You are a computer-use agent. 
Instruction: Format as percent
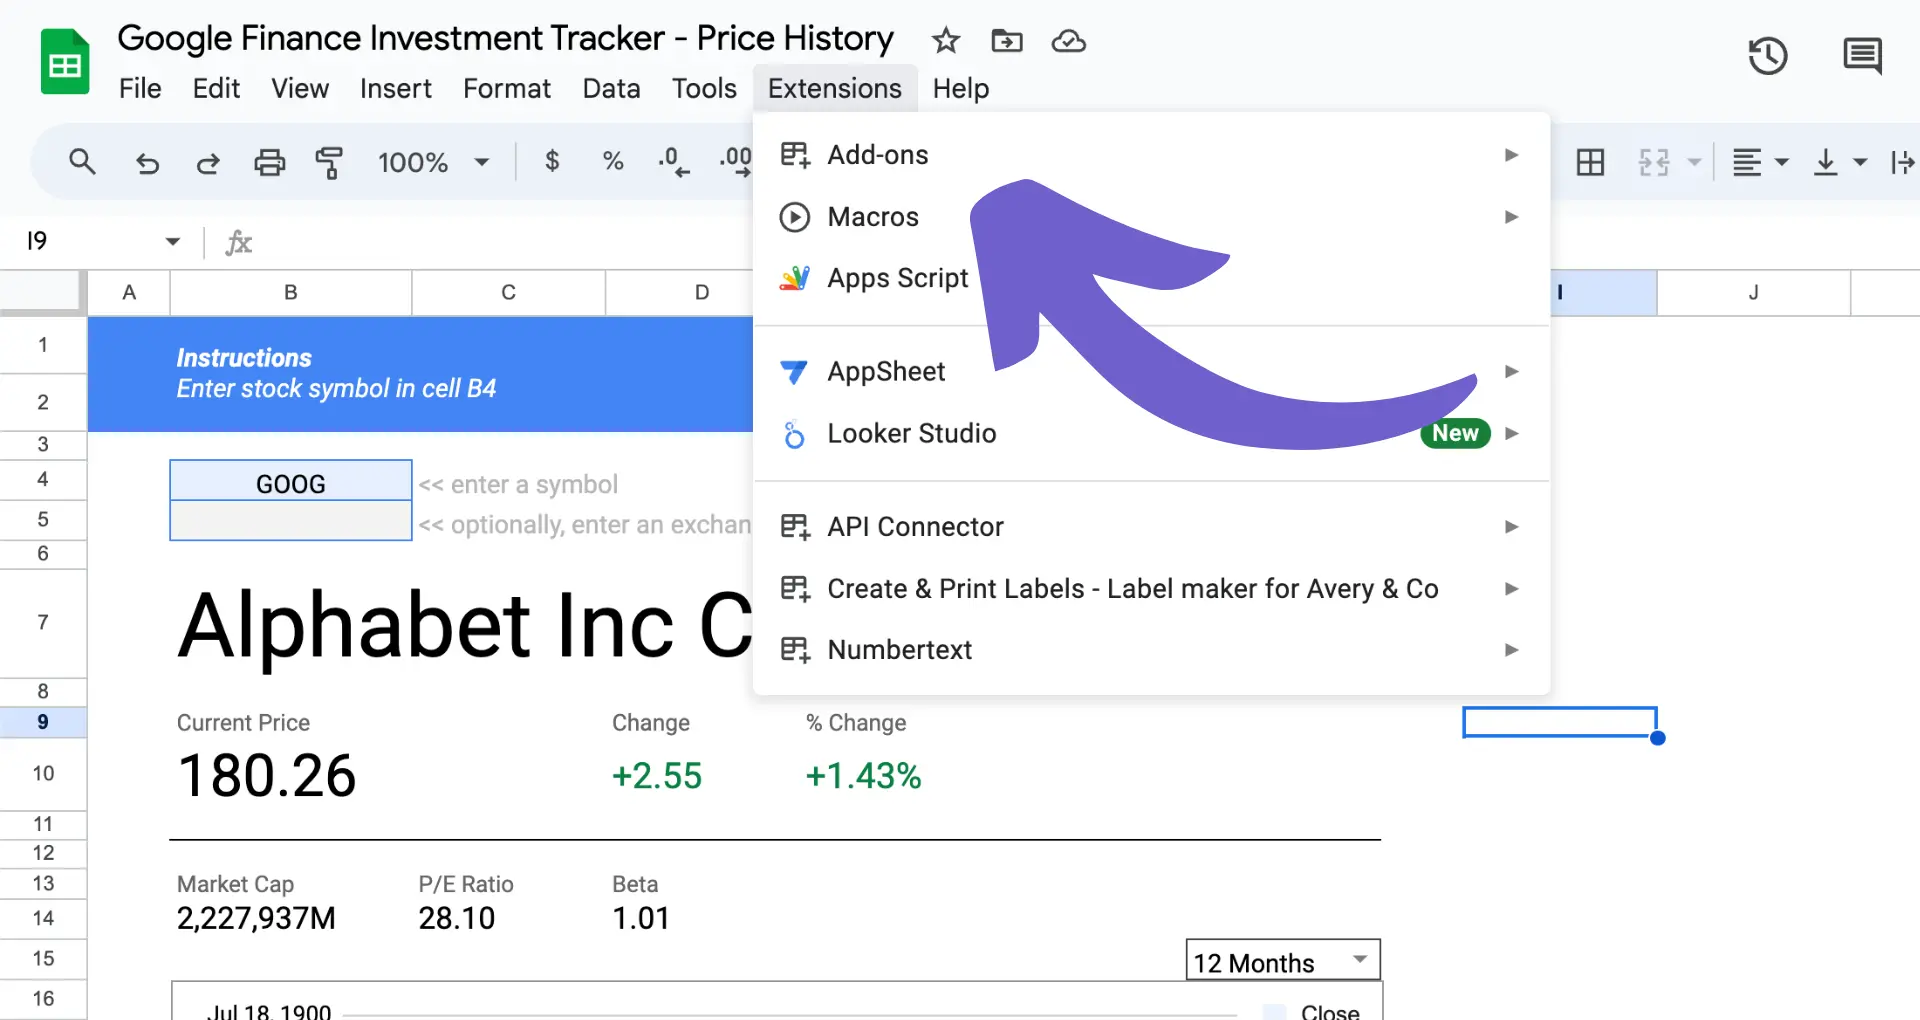(613, 161)
